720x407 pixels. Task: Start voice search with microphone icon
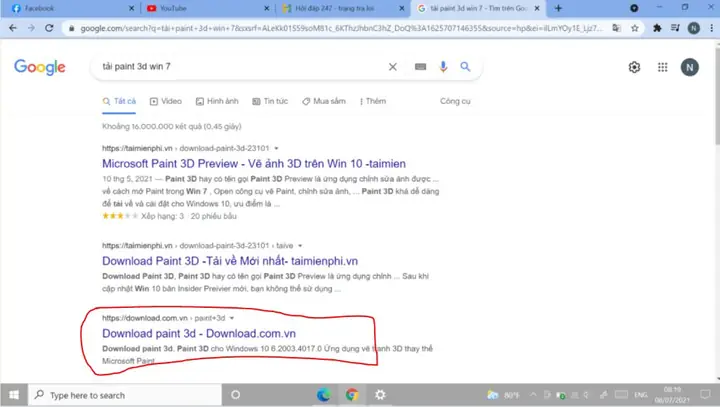(x=443, y=67)
